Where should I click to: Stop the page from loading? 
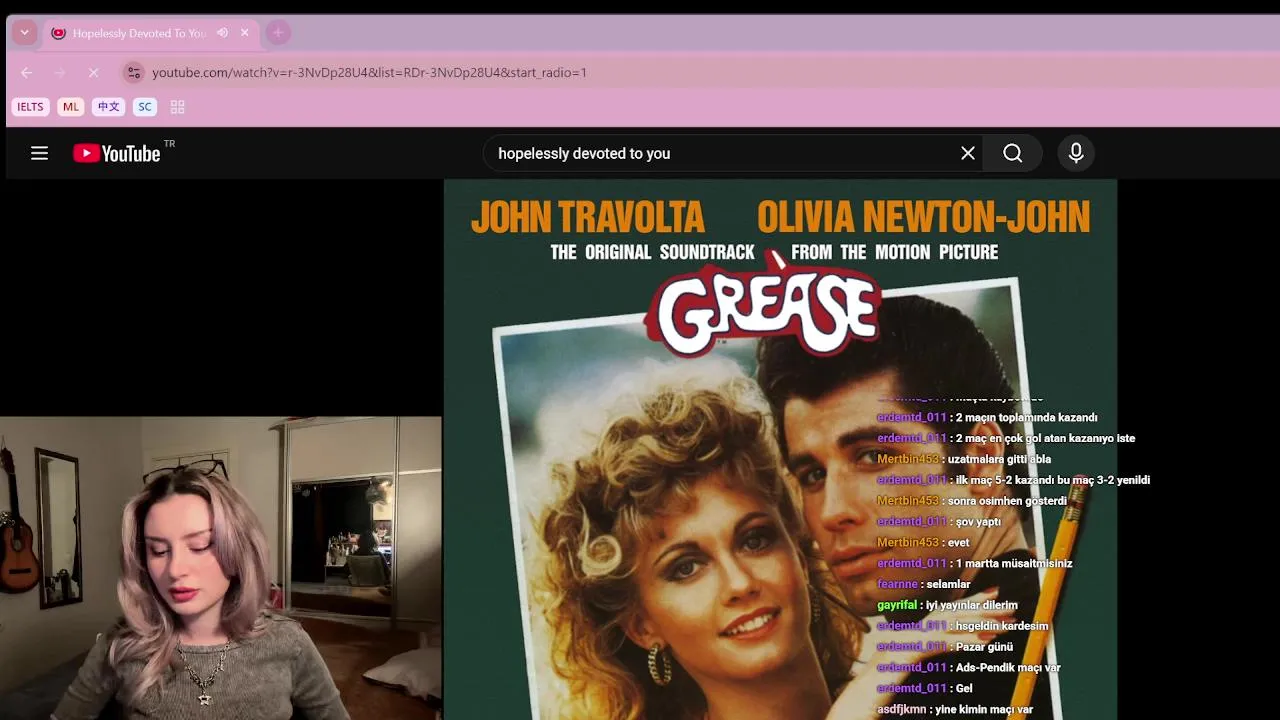pyautogui.click(x=93, y=72)
